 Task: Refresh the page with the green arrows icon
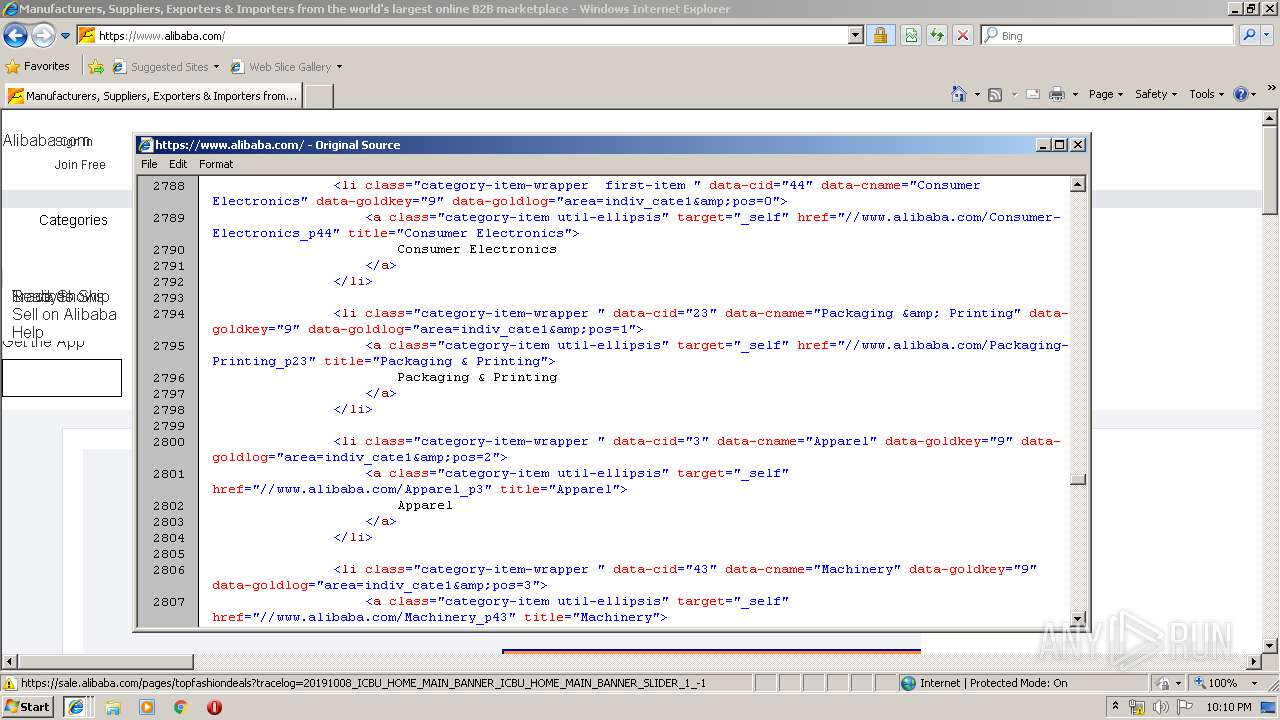coord(936,36)
